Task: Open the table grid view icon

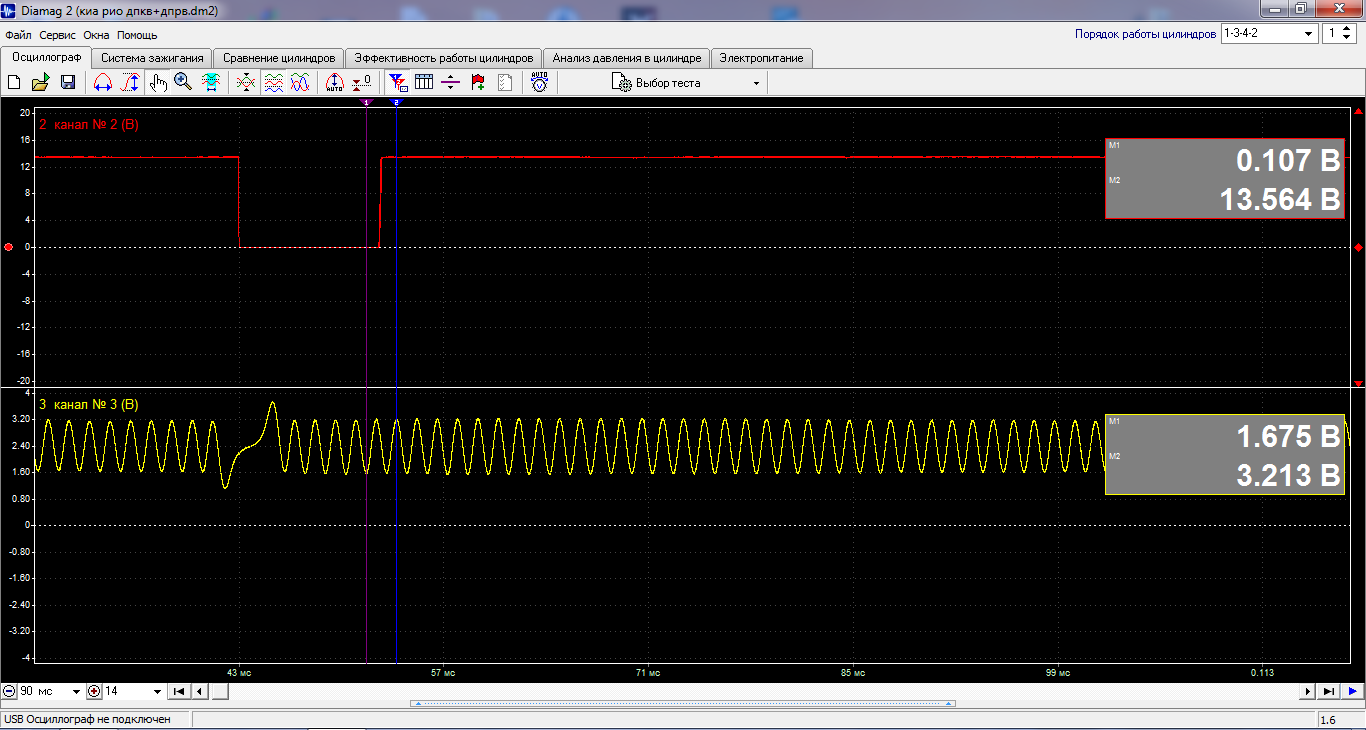Action: 424,83
